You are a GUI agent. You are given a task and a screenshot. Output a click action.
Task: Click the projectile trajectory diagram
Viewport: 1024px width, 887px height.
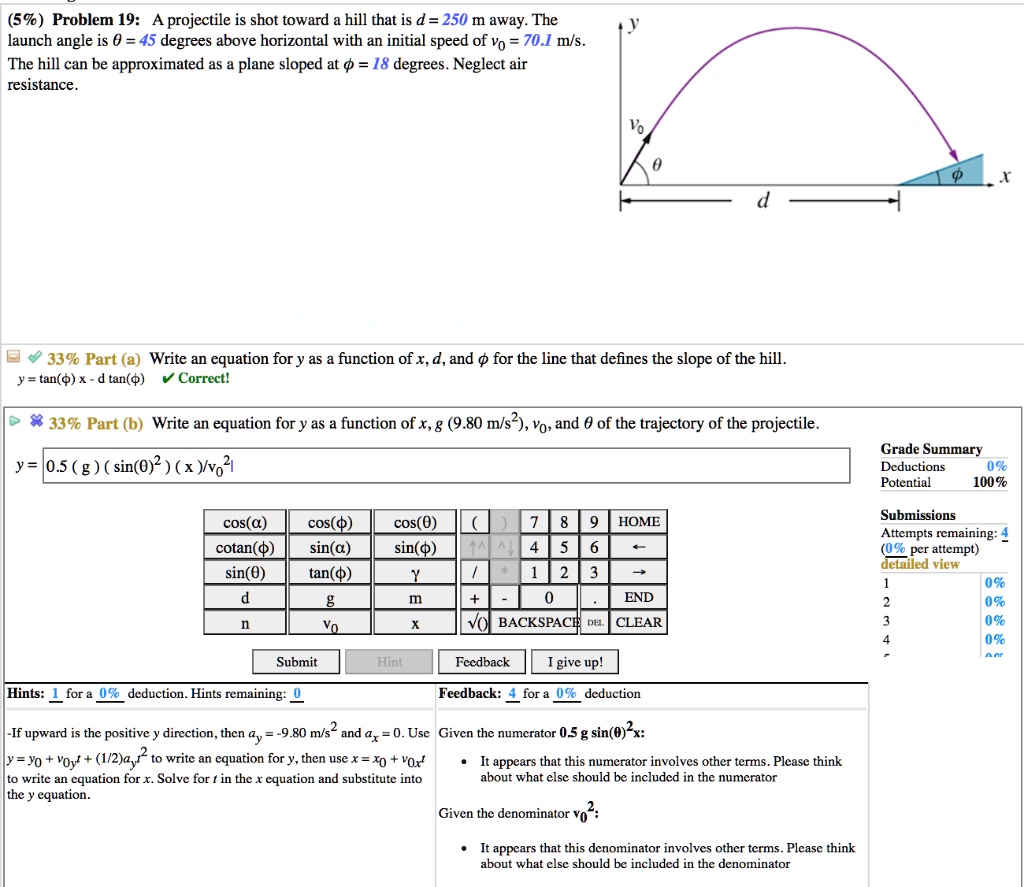(814, 115)
